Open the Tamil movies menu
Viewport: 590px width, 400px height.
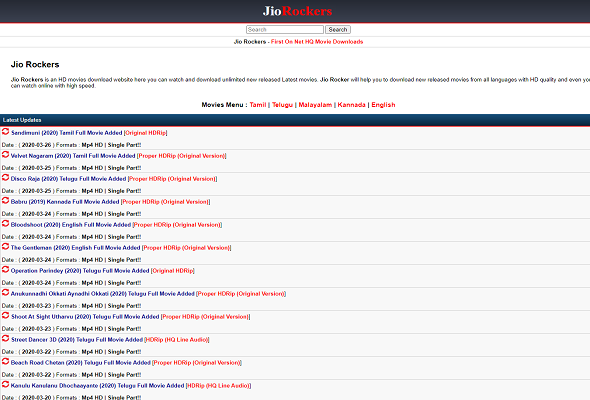point(258,105)
